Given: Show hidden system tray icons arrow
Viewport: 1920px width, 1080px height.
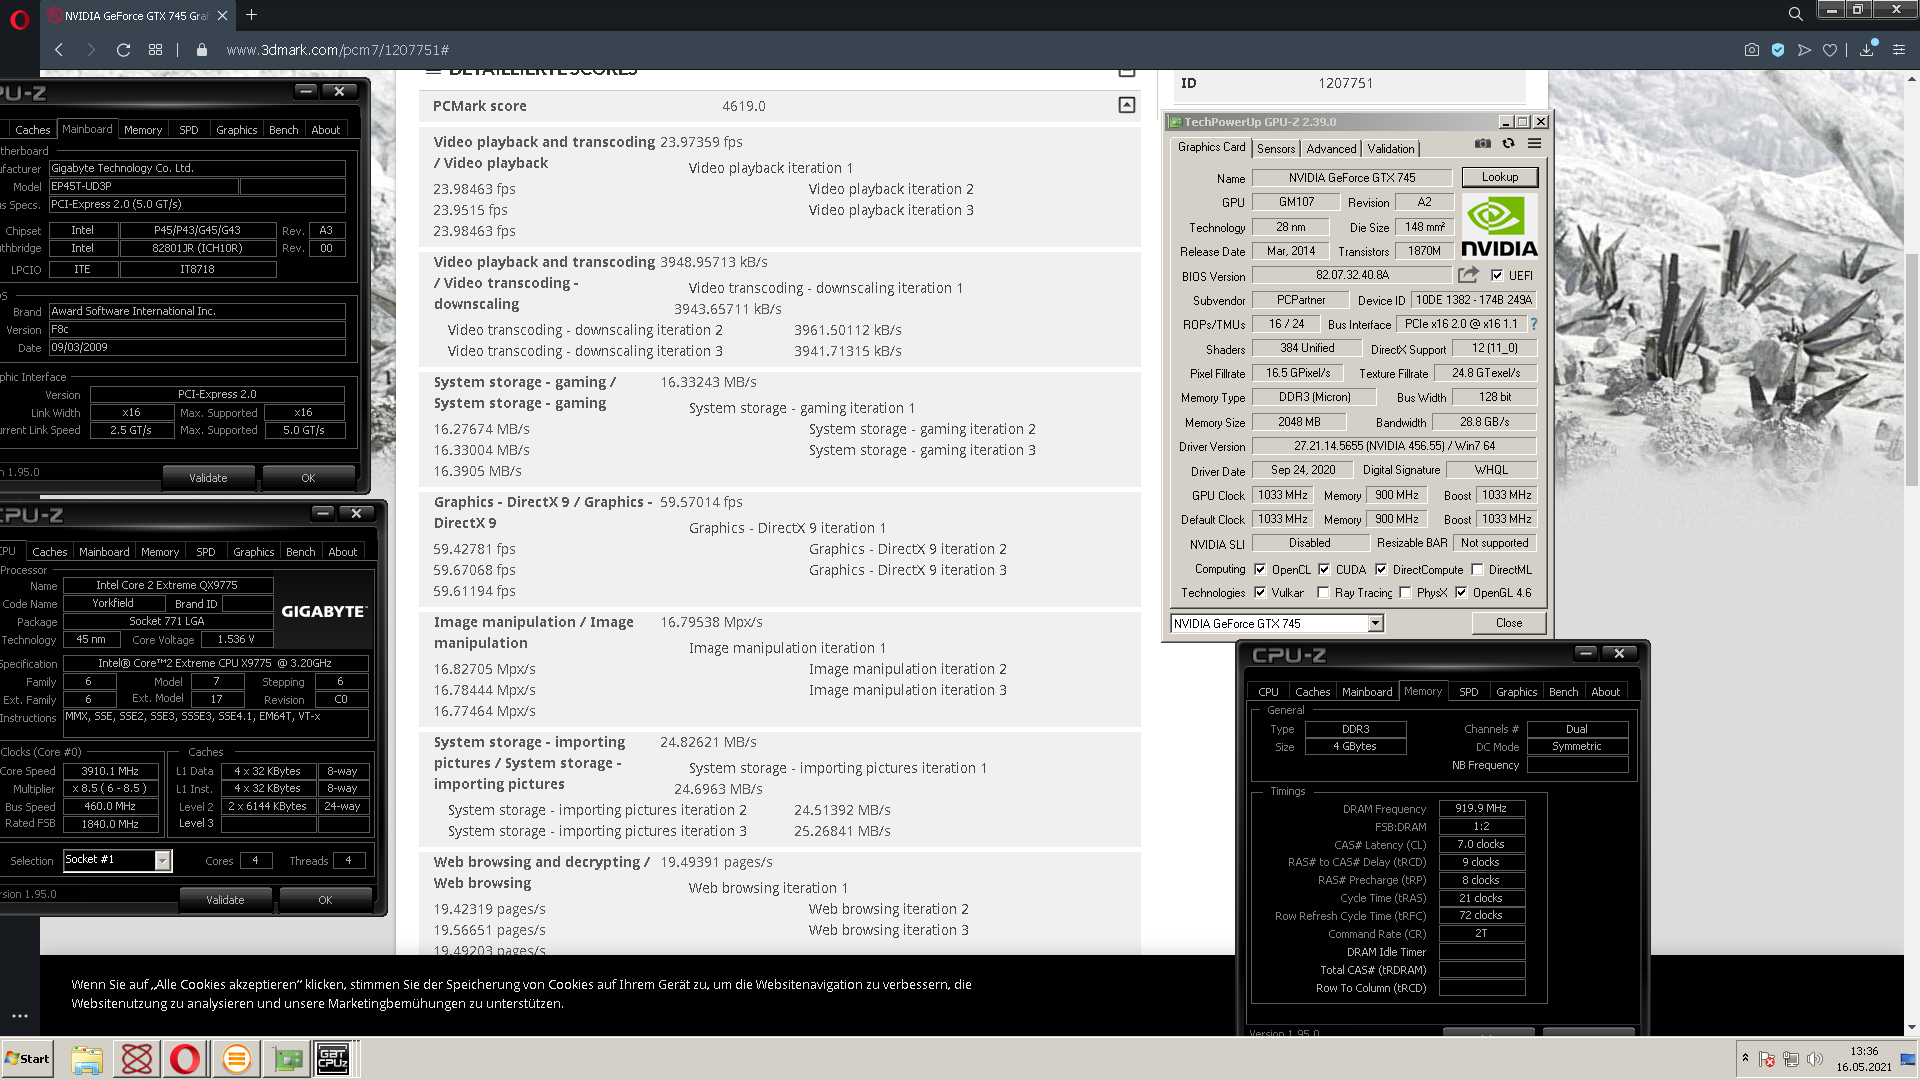Looking at the screenshot, I should pos(1745,1058).
